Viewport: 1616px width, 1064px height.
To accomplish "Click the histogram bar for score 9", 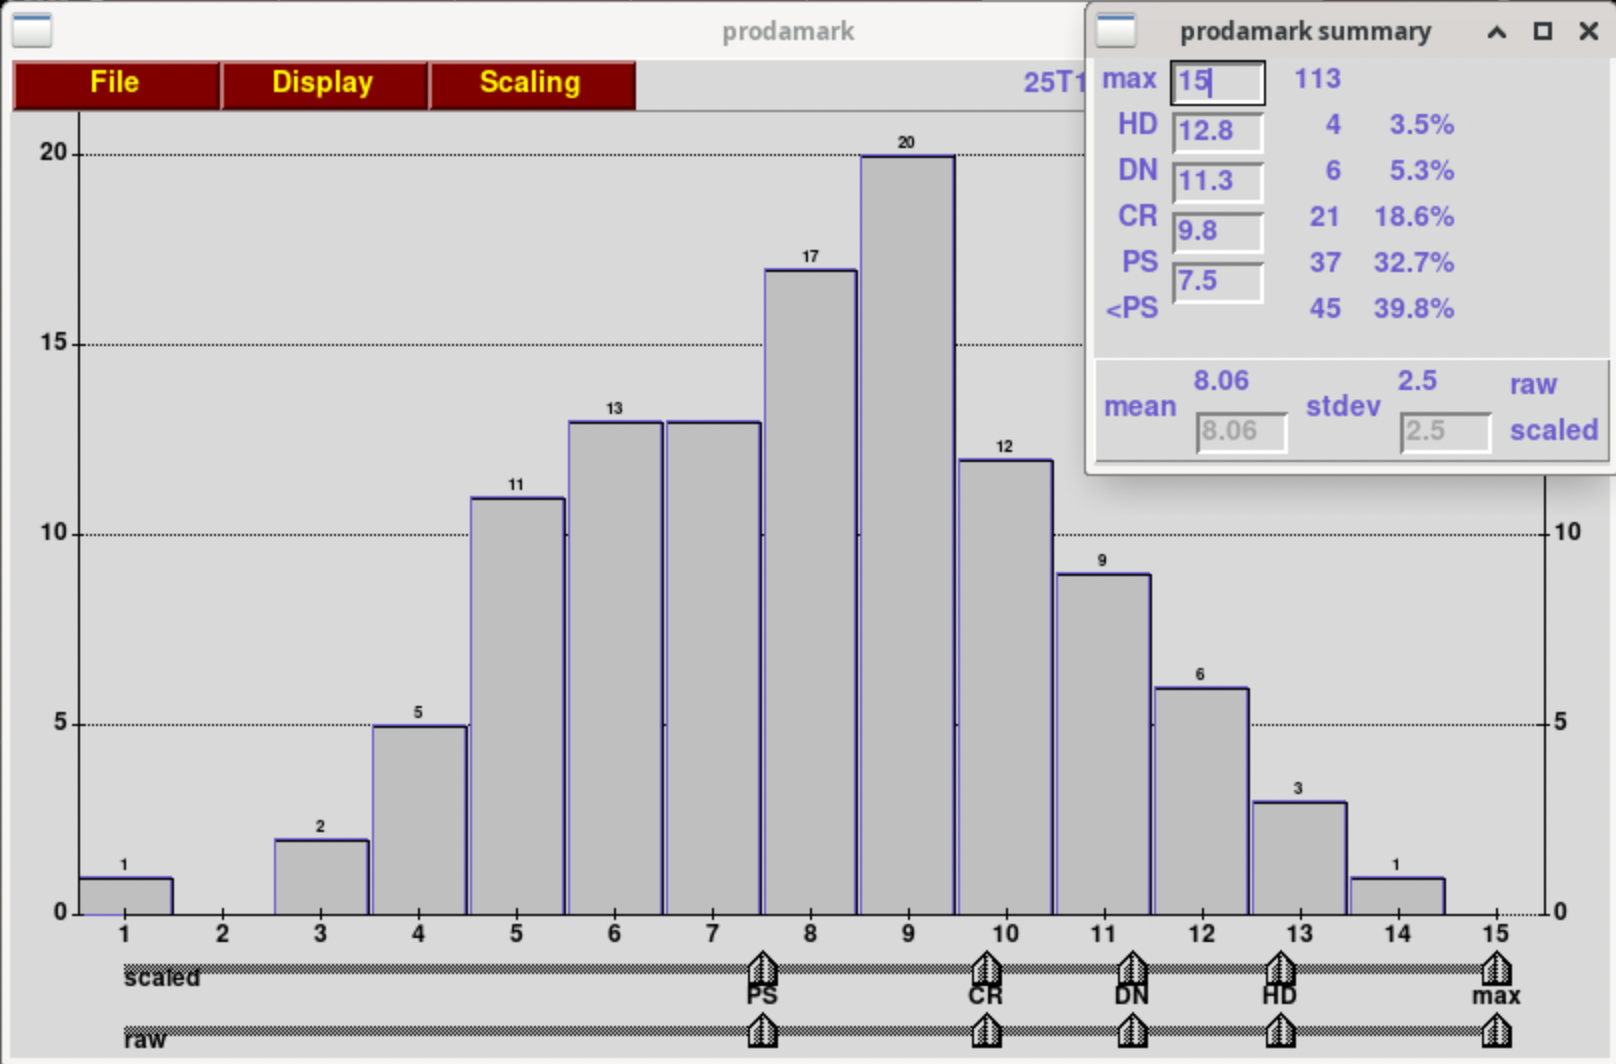I will 908,535.
